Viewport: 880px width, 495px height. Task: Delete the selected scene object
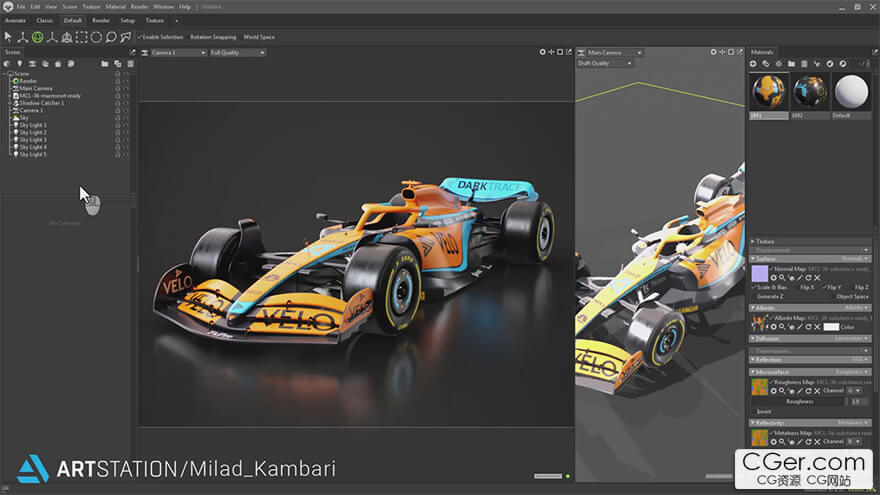pyautogui.click(x=131, y=64)
